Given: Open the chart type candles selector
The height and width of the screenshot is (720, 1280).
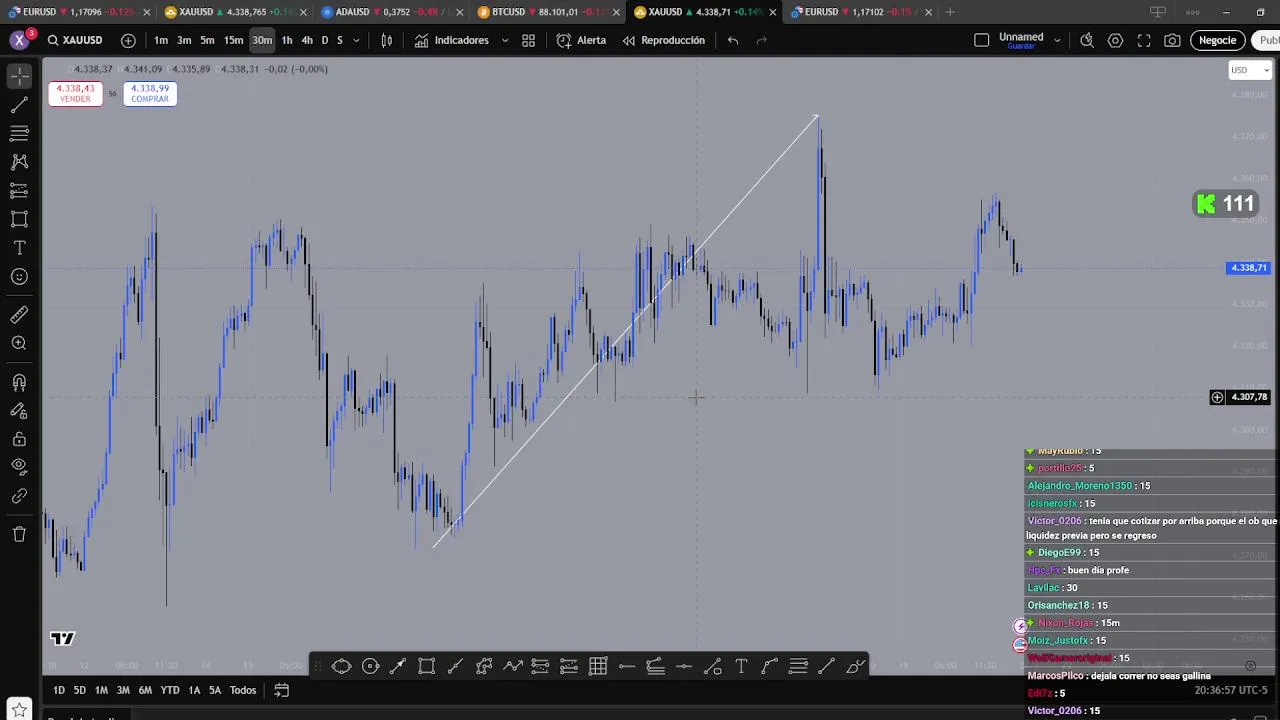Looking at the screenshot, I should 387,40.
